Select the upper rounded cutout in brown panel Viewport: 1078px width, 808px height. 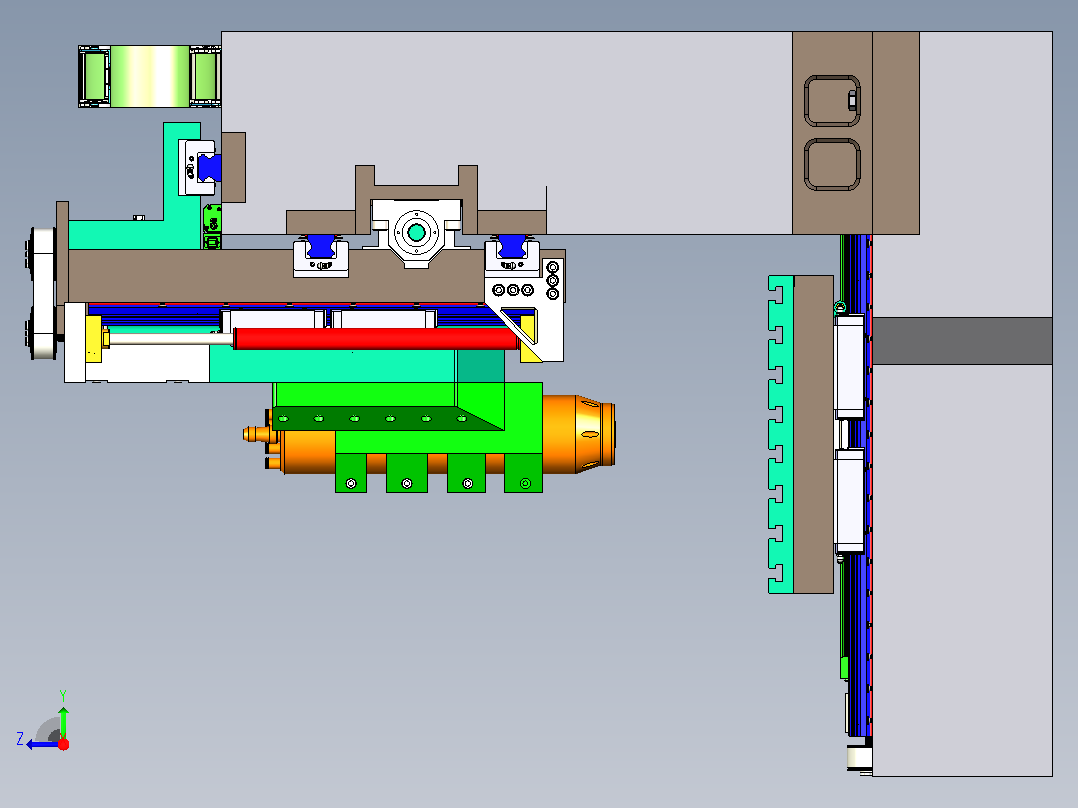832,101
